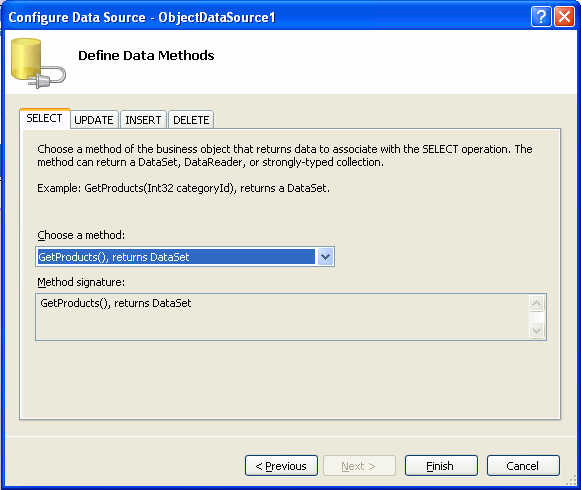Image resolution: width=581 pixels, height=490 pixels.
Task: Click the Choose a method label
Action: point(81,235)
